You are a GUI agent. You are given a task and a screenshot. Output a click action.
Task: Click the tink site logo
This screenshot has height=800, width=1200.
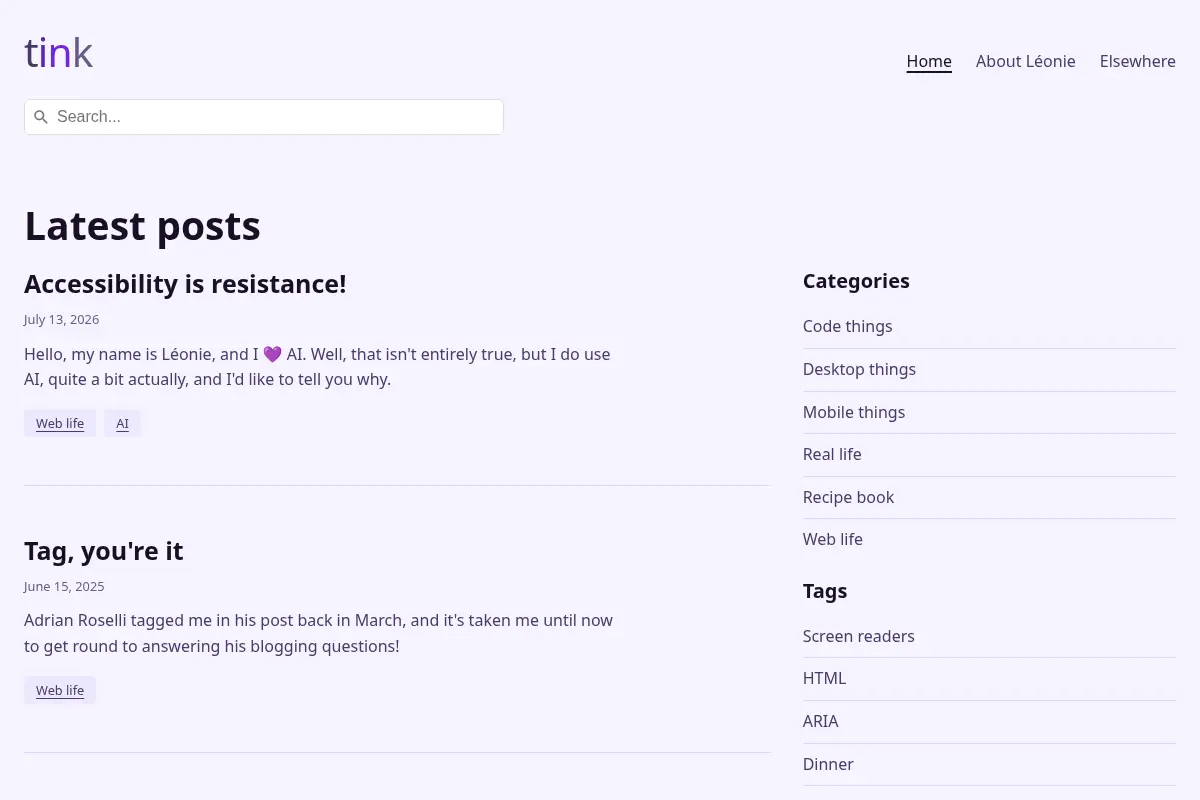[59, 54]
